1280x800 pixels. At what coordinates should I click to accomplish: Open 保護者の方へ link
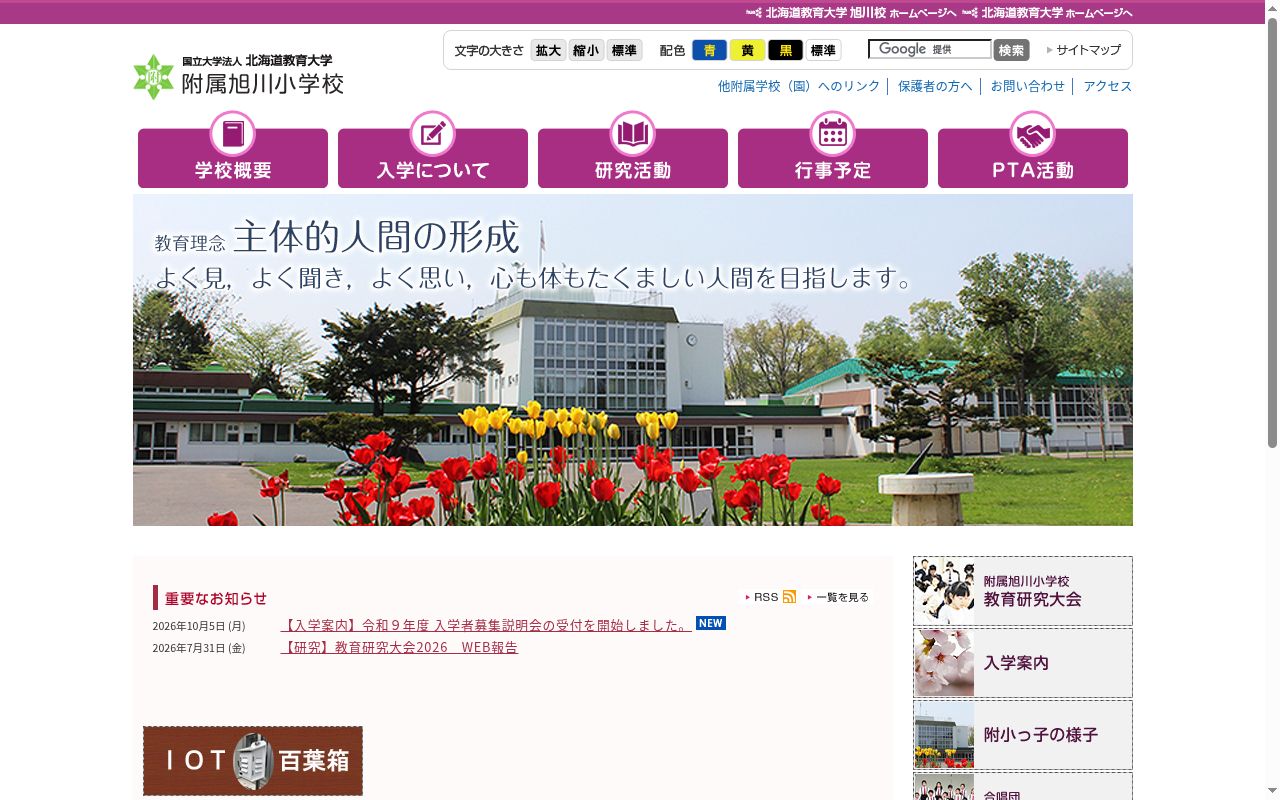[935, 86]
